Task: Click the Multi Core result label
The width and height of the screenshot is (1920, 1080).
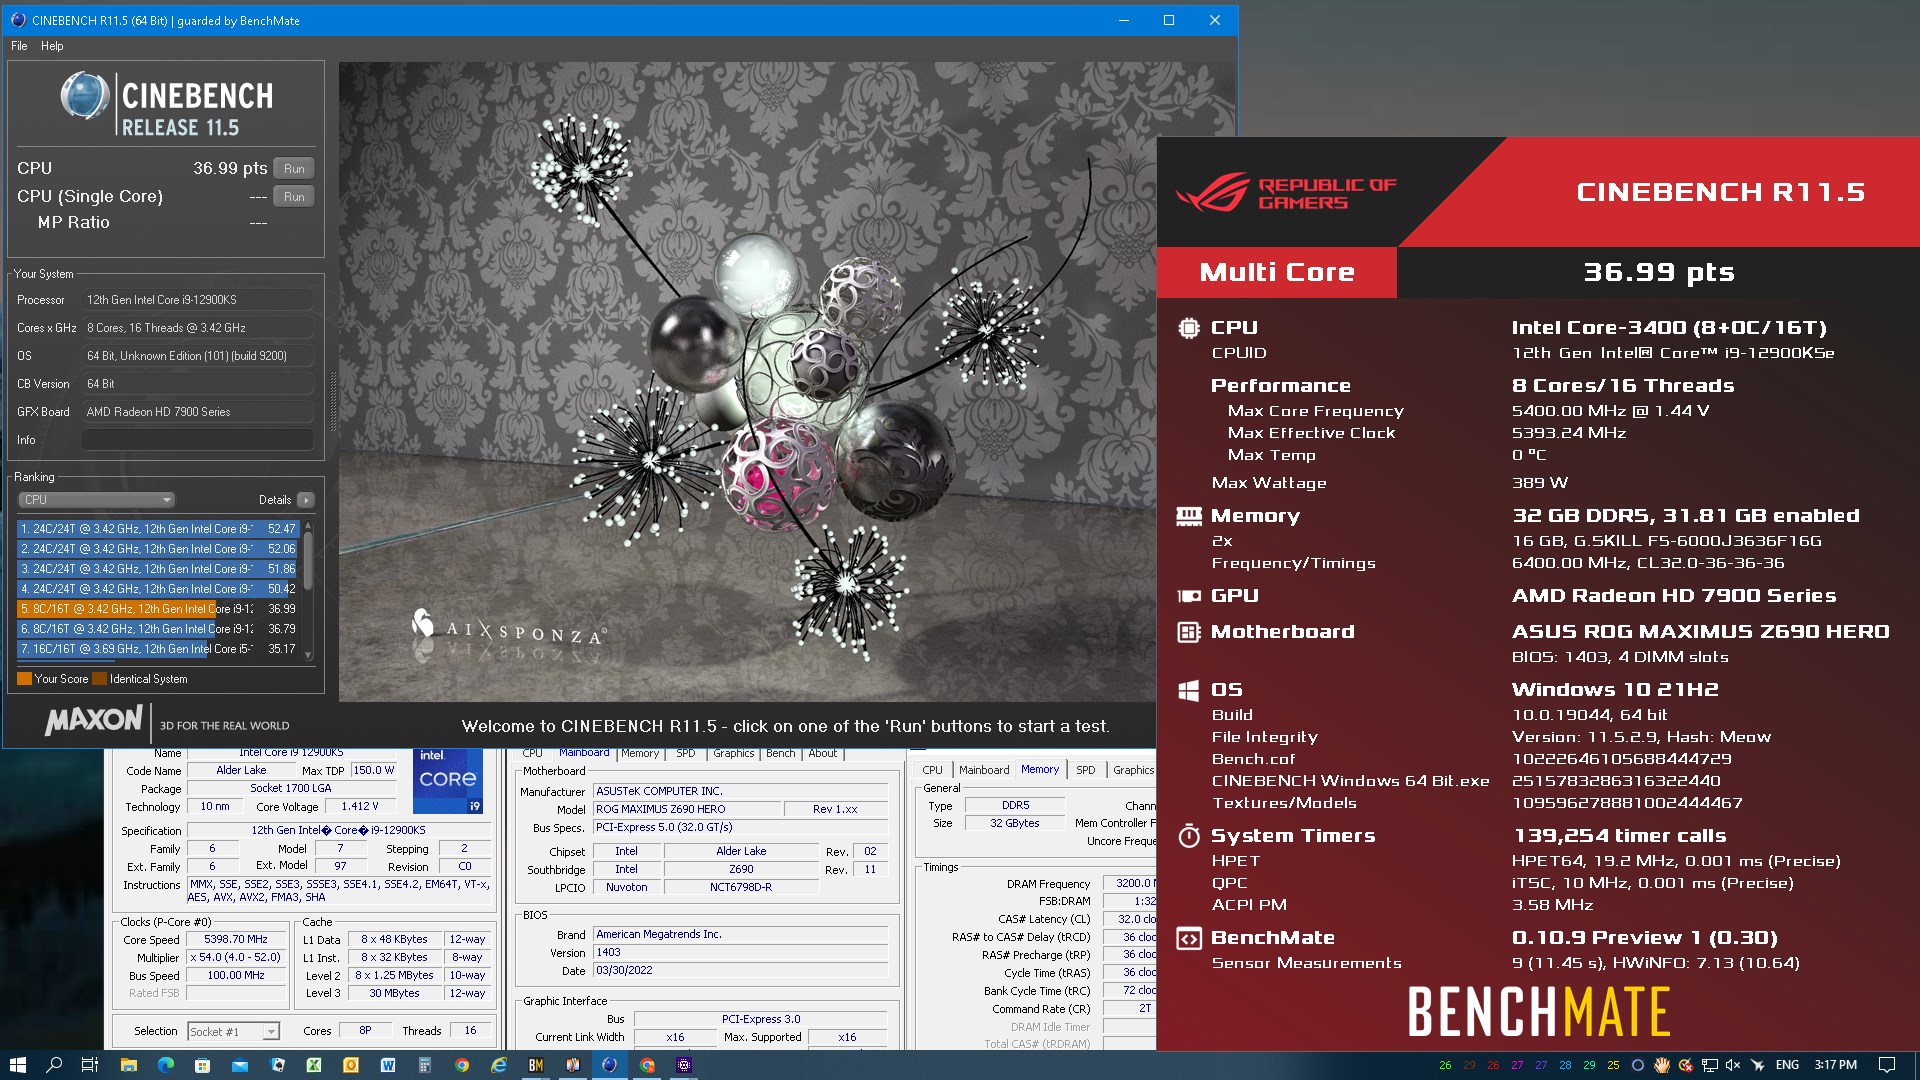Action: (1277, 272)
